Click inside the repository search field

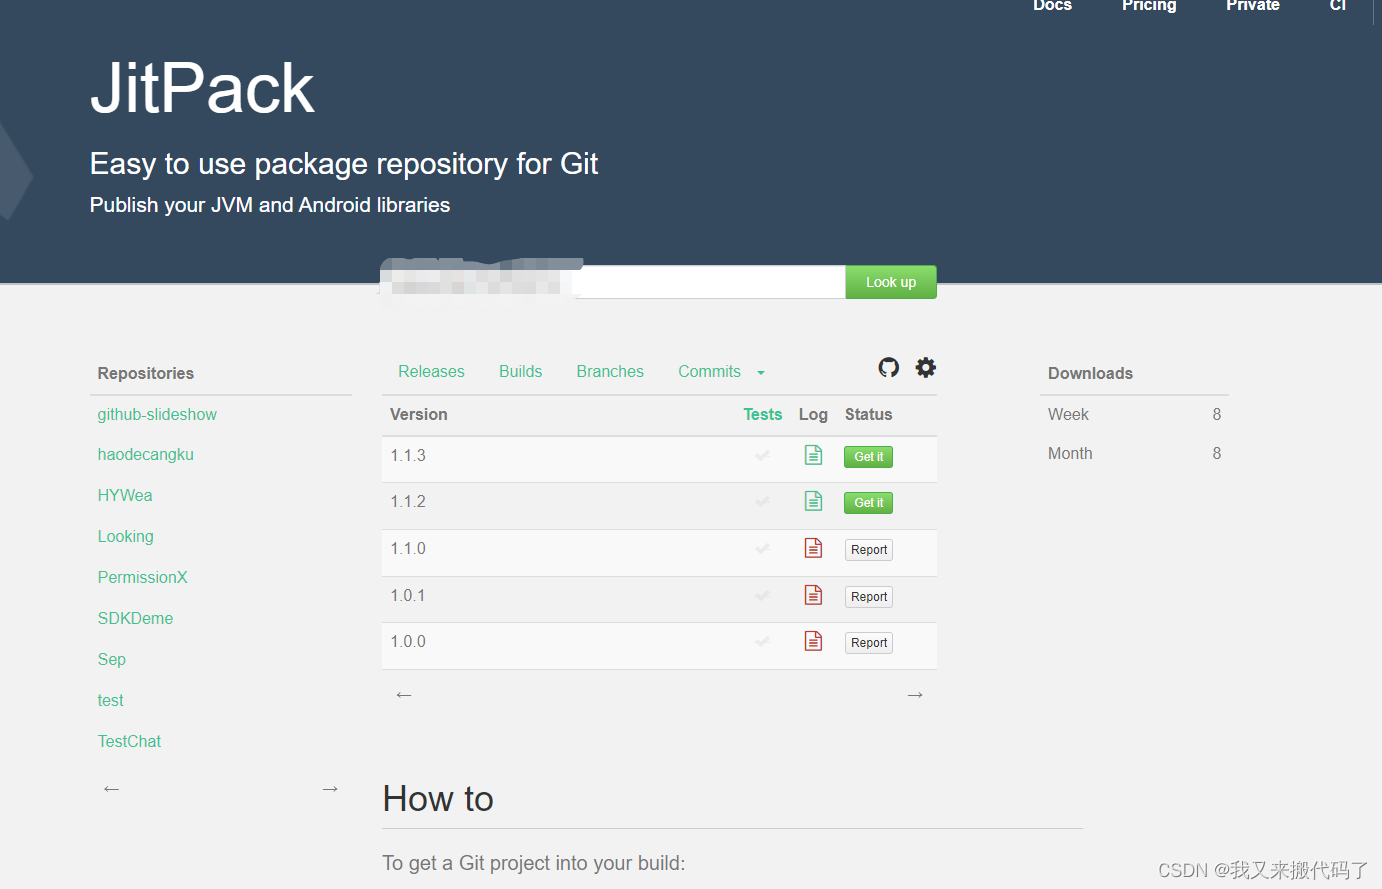710,281
